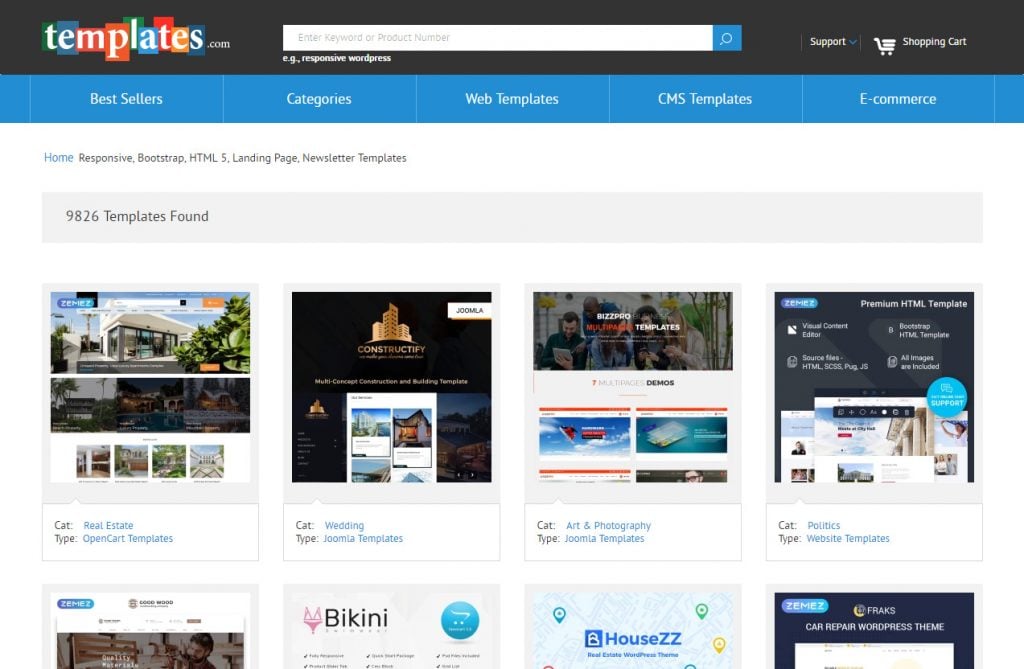Open the Categories menu
The image size is (1024, 669).
click(x=319, y=99)
